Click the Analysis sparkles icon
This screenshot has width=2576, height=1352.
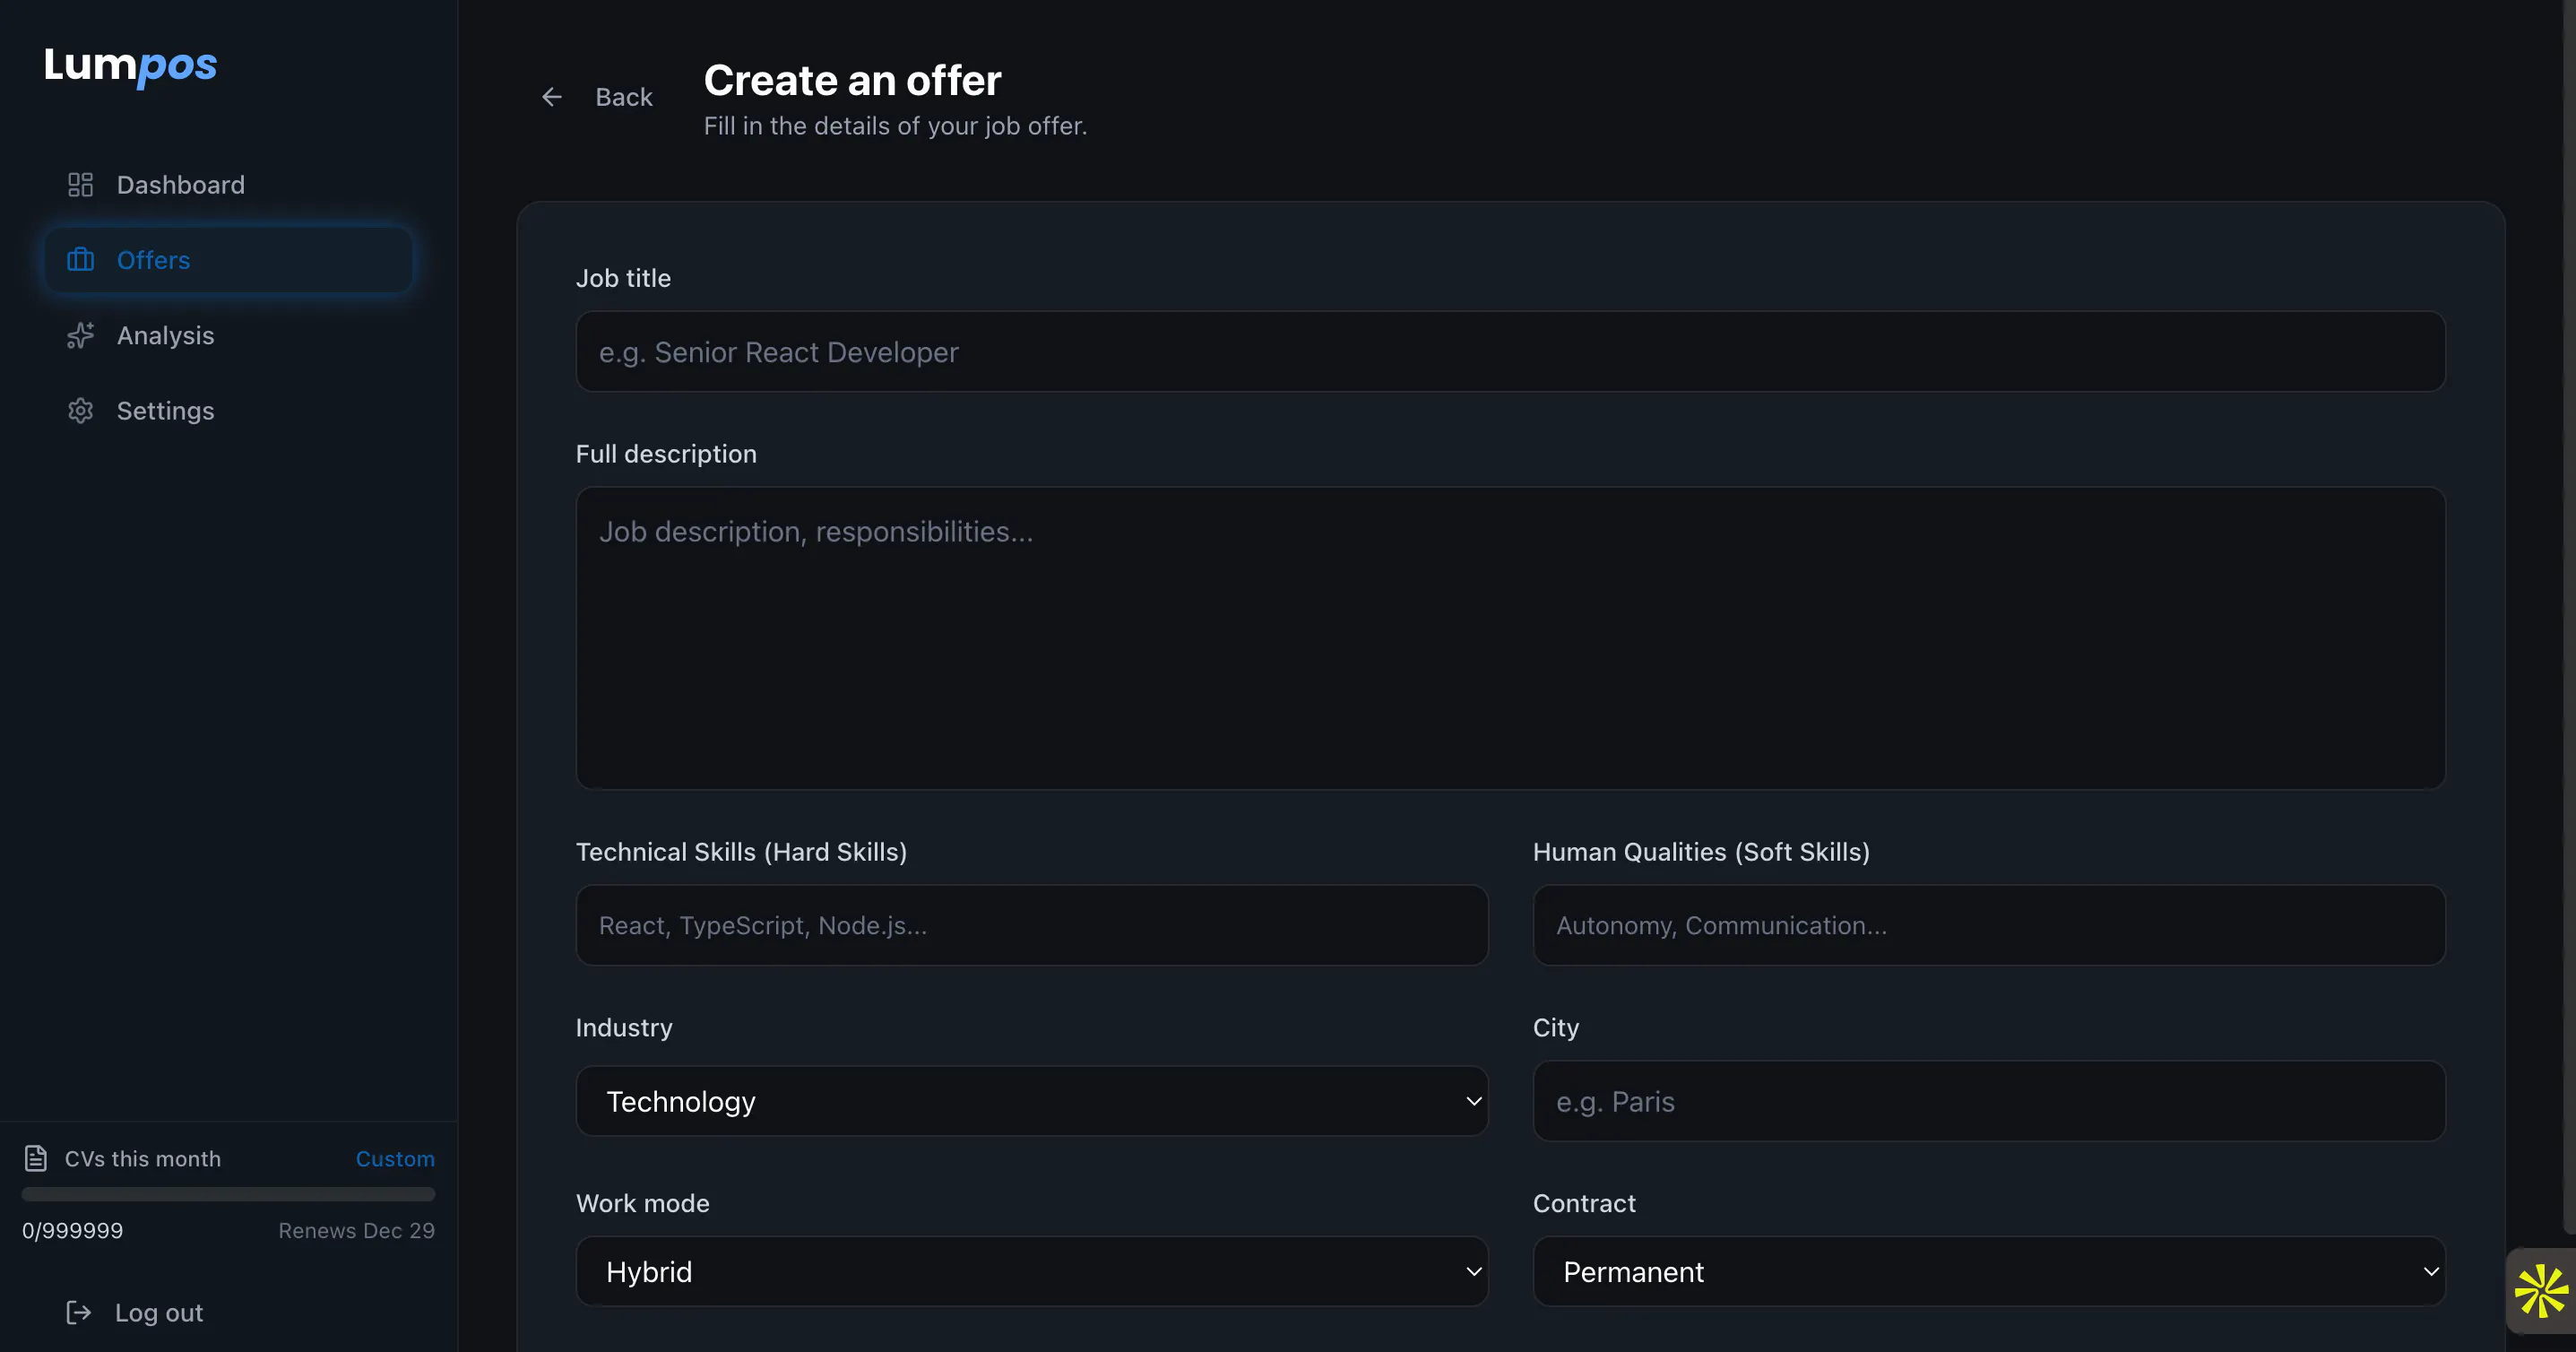click(x=80, y=335)
